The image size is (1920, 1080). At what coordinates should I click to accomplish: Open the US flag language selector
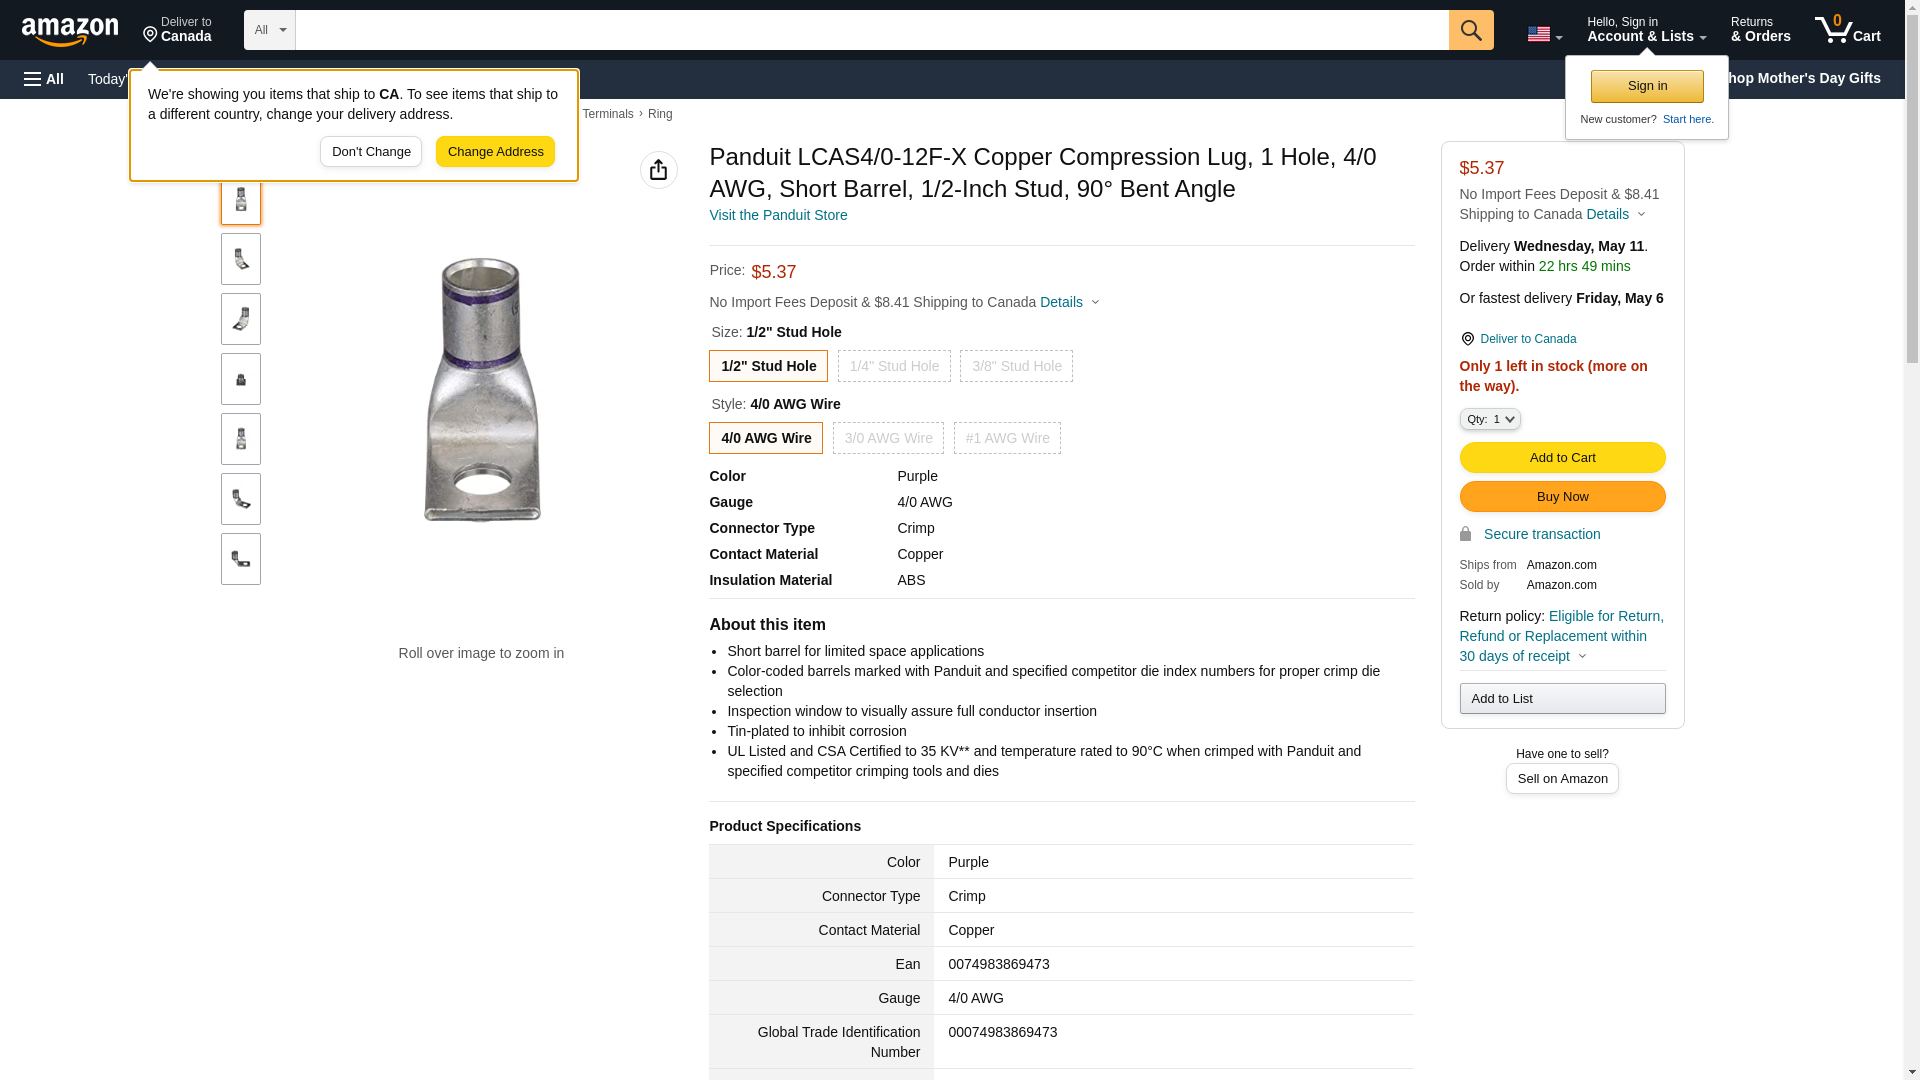(1543, 34)
